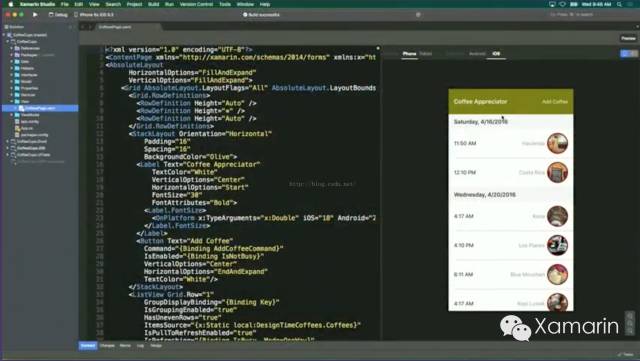Viewport: 640px width, 361px height.
Task: Switch previewer to Phone form factor
Action: tap(409, 53)
